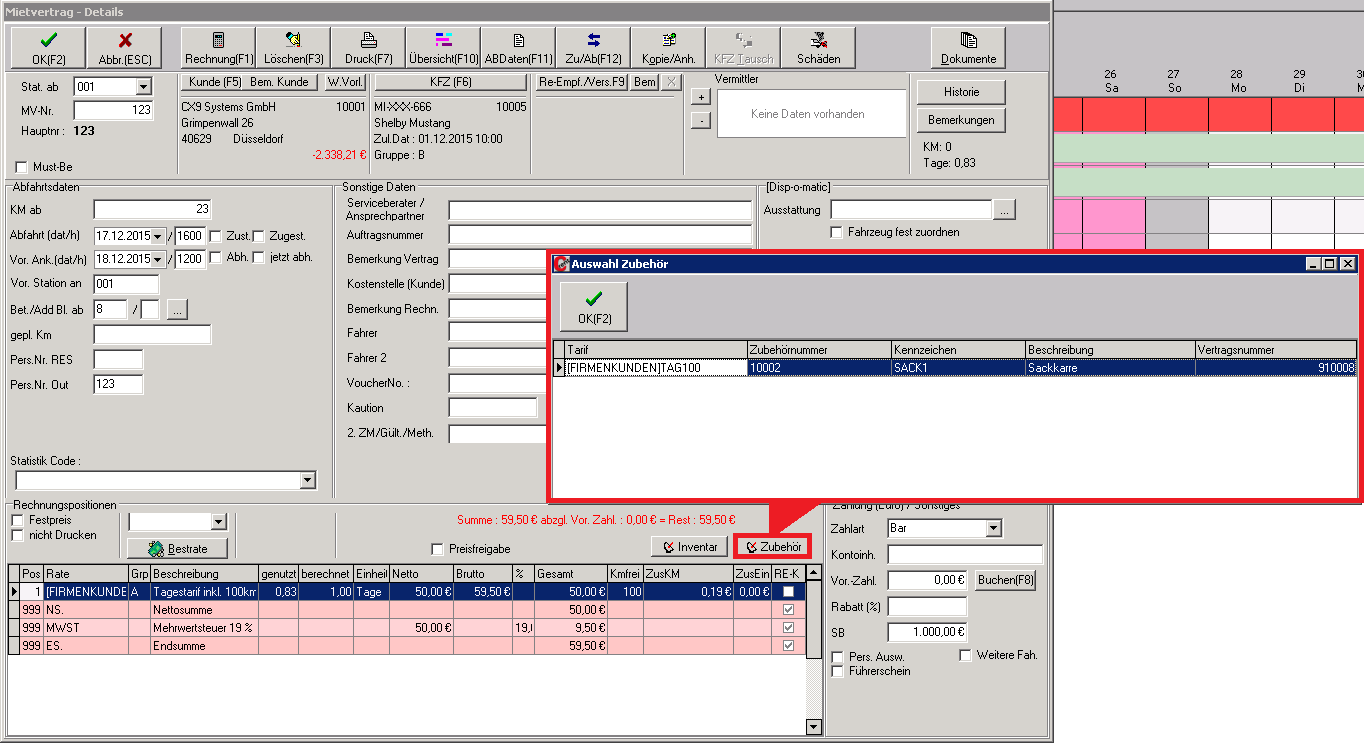Screen dimensions: 1364x744
Task: Open Übersicht(F10) overview
Action: click(444, 47)
